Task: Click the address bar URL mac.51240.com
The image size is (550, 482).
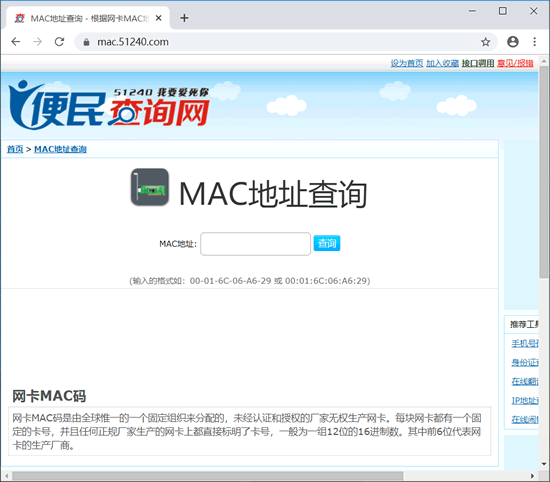Action: click(133, 42)
